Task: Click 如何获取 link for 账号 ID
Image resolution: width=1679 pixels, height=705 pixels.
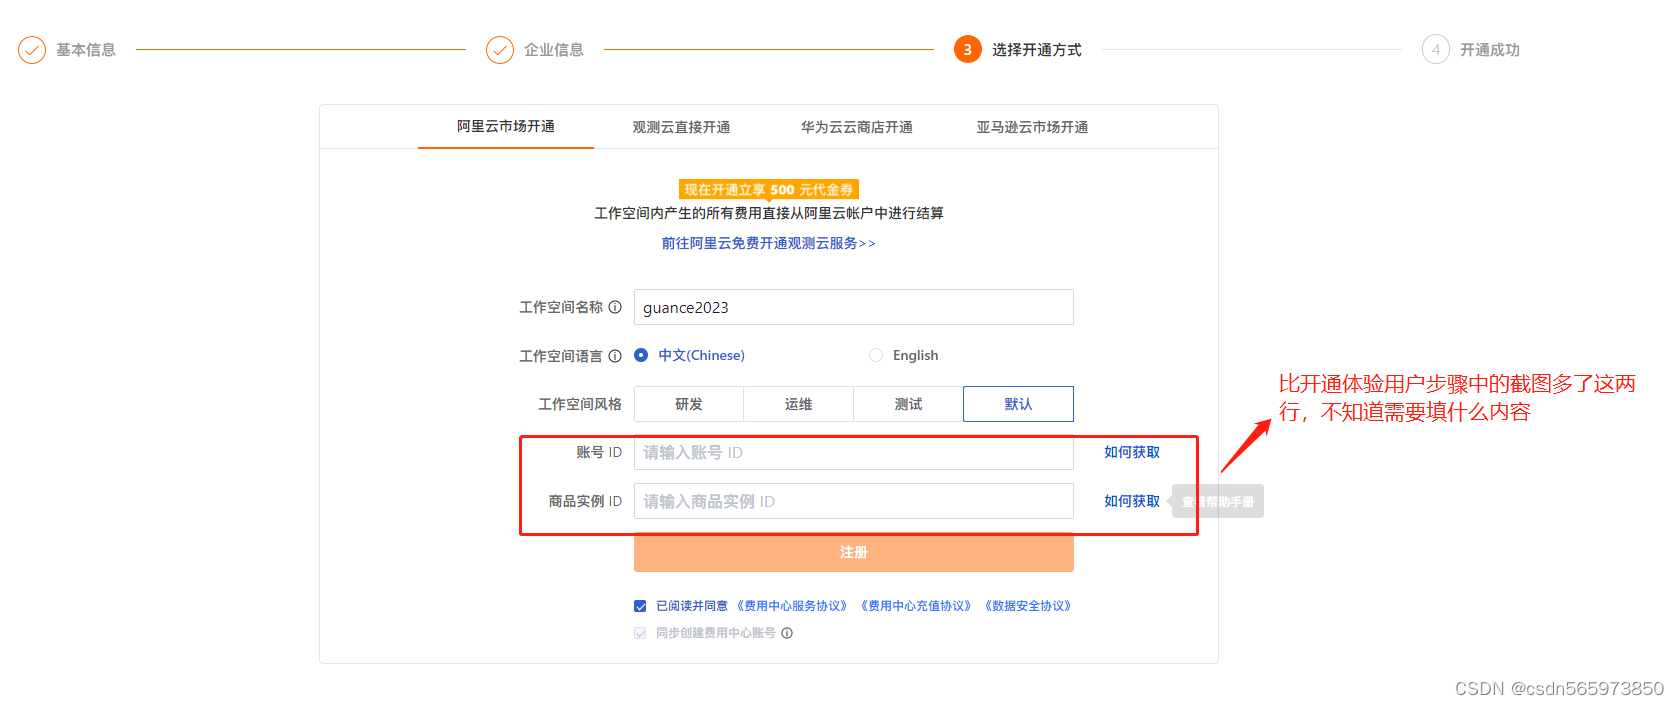Action: [1132, 452]
